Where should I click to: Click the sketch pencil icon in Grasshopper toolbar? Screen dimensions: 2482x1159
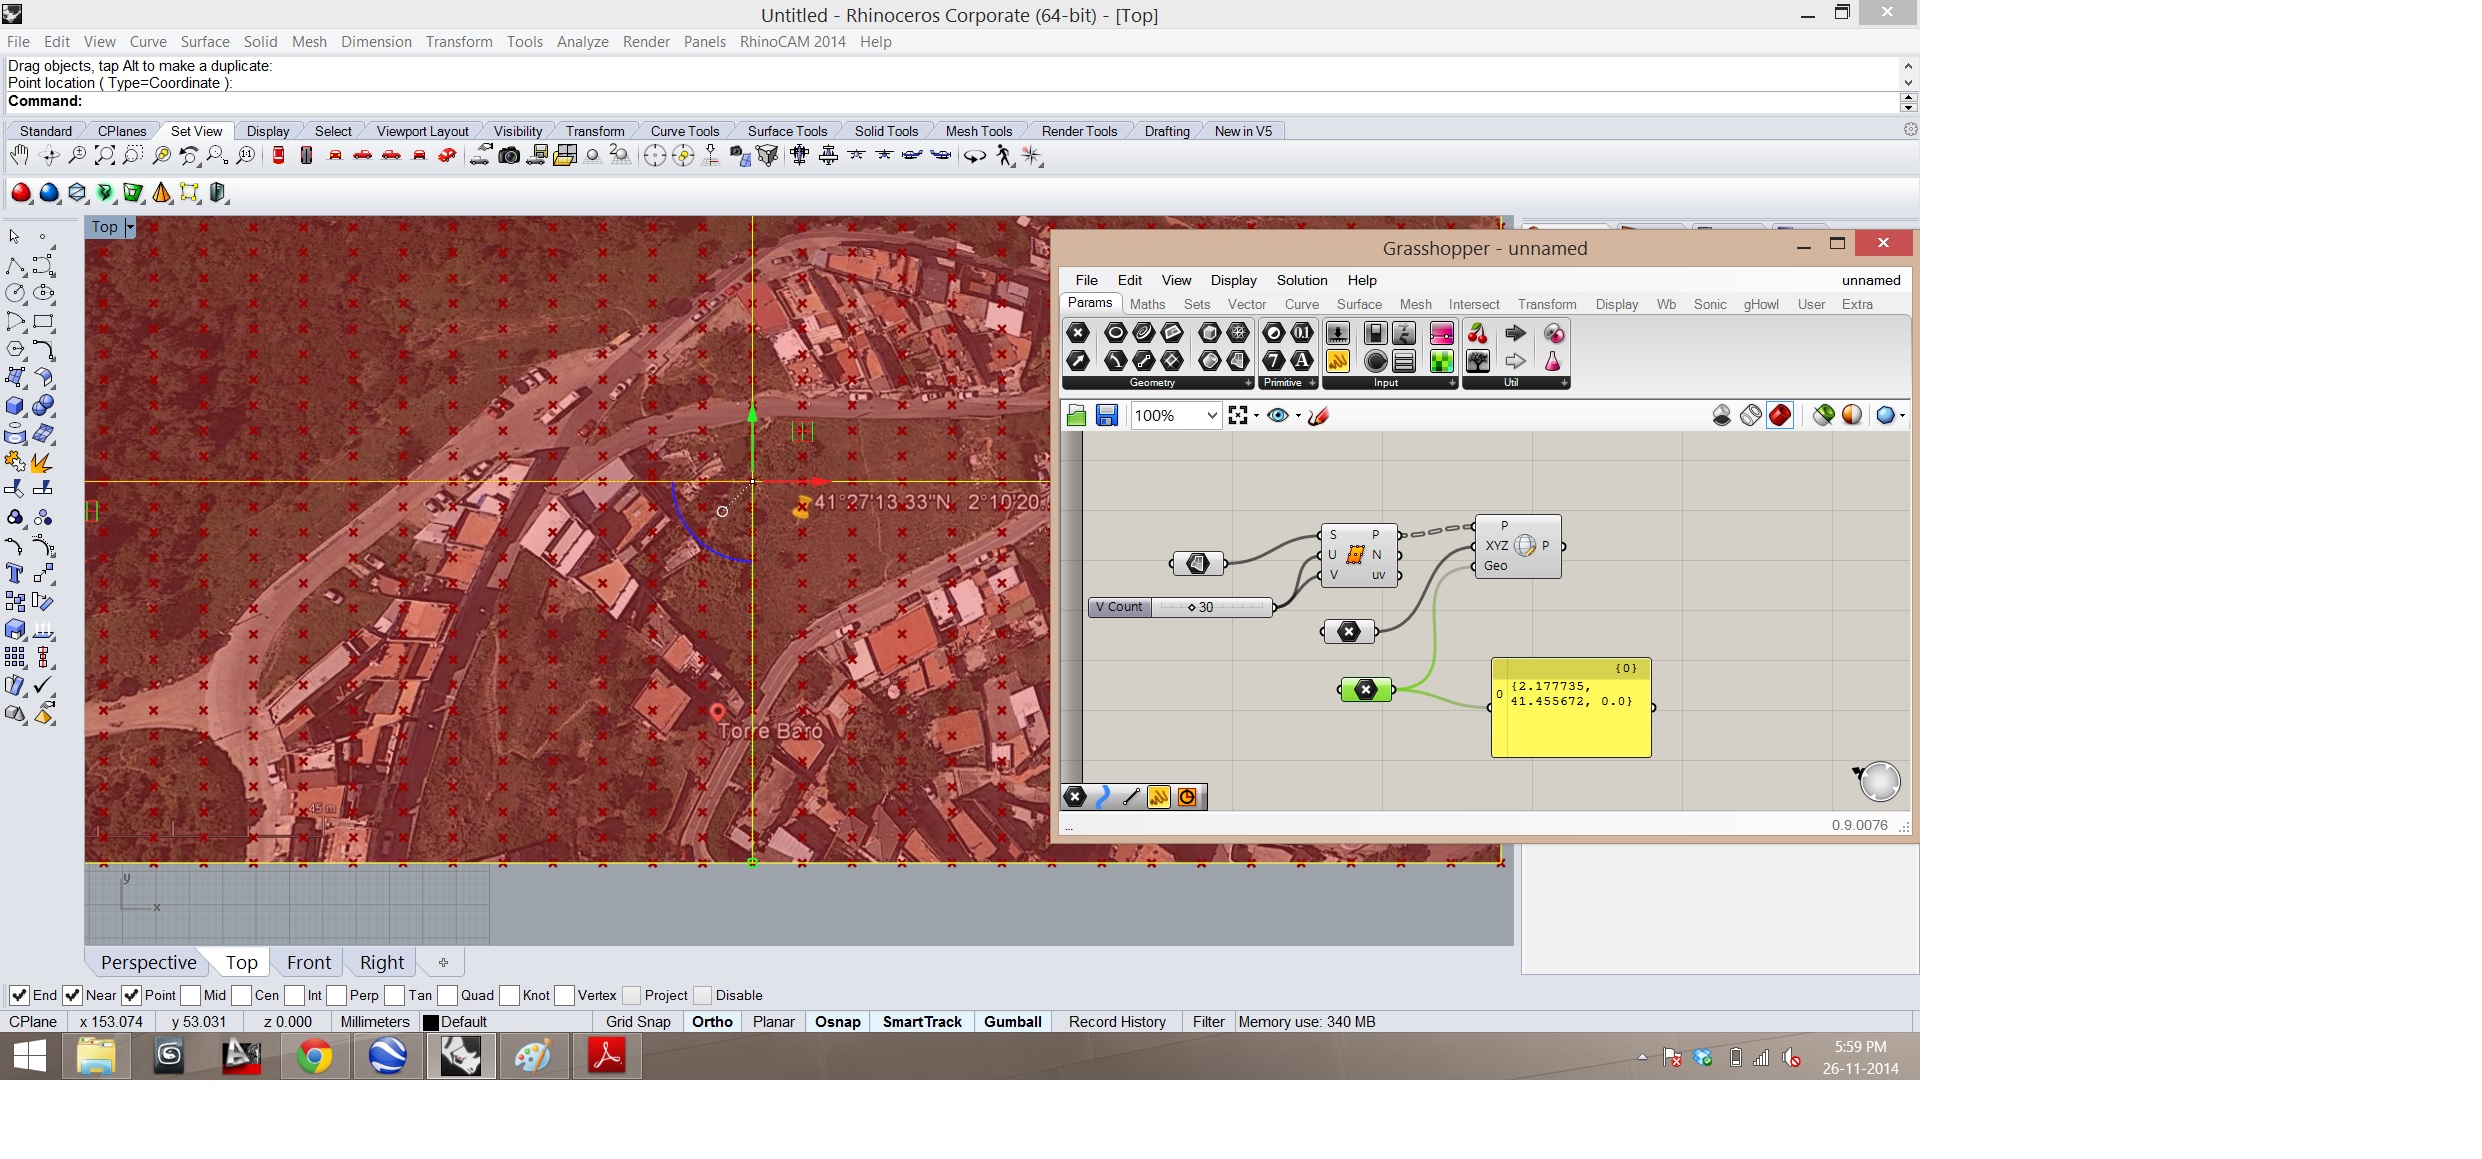pos(1318,416)
